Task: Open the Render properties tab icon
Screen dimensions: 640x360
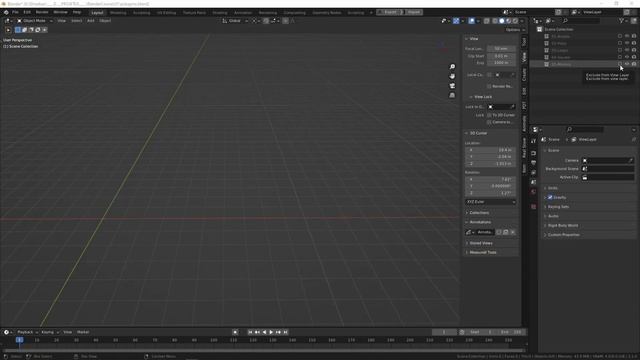Action: (533, 153)
